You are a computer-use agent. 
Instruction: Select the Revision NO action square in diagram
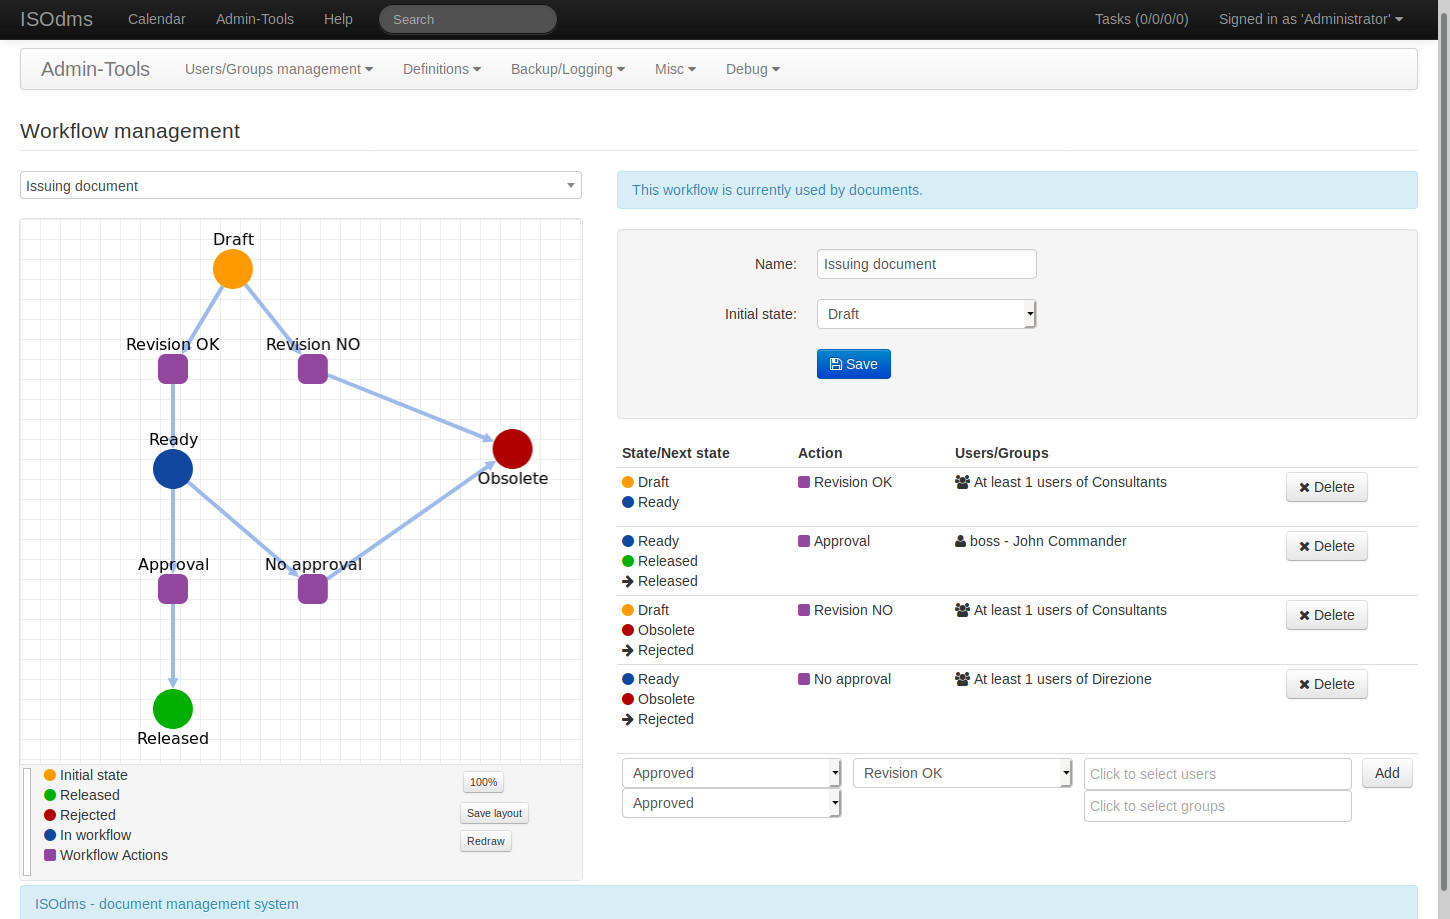(313, 369)
